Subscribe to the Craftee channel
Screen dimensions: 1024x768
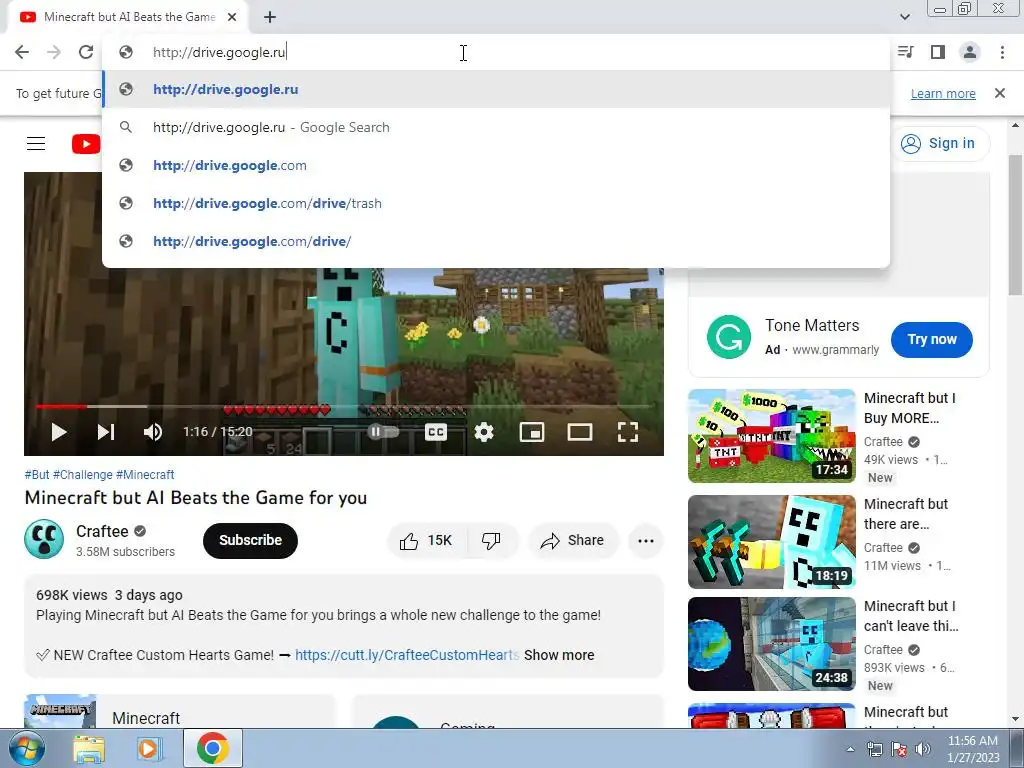pyautogui.click(x=250, y=540)
